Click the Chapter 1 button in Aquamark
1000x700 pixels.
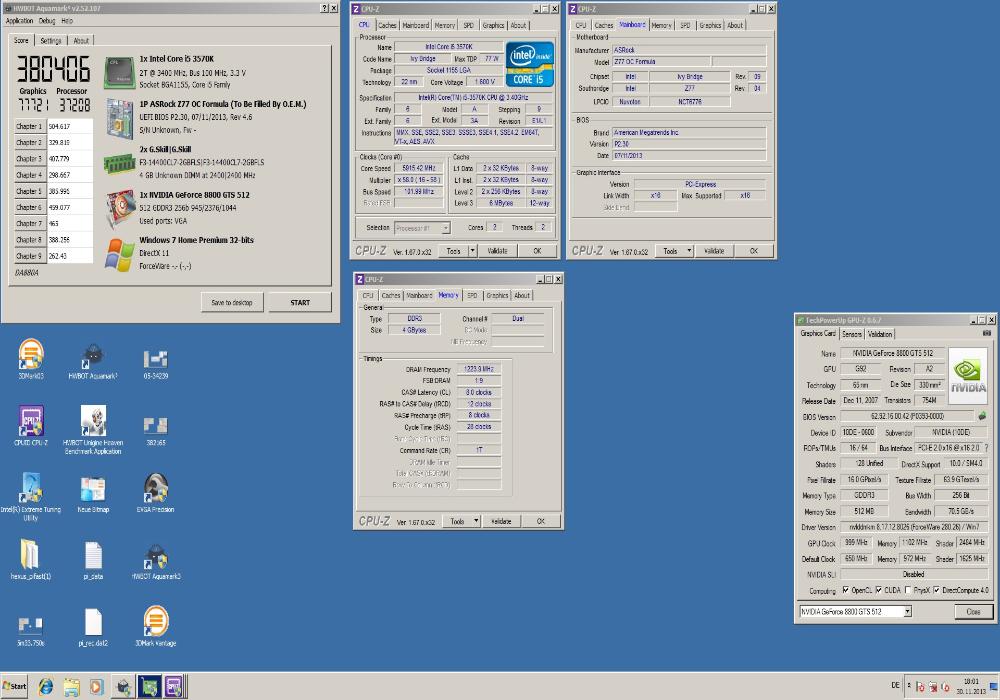tap(29, 126)
